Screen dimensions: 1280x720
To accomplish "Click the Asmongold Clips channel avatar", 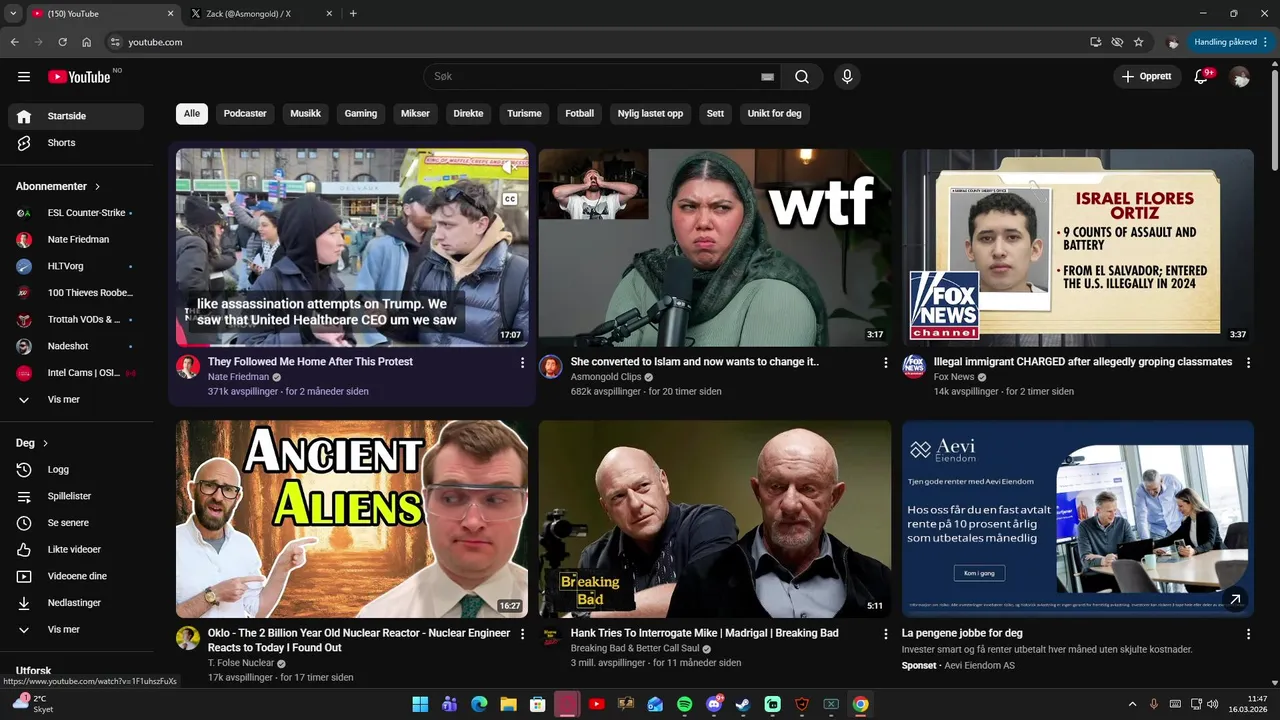I will pos(551,367).
